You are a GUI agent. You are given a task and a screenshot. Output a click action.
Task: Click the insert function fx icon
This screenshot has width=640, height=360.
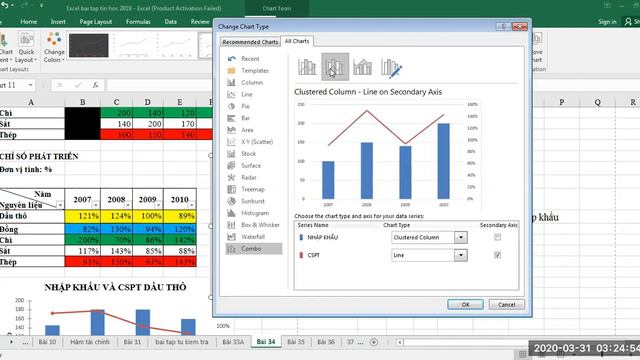pos(95,85)
